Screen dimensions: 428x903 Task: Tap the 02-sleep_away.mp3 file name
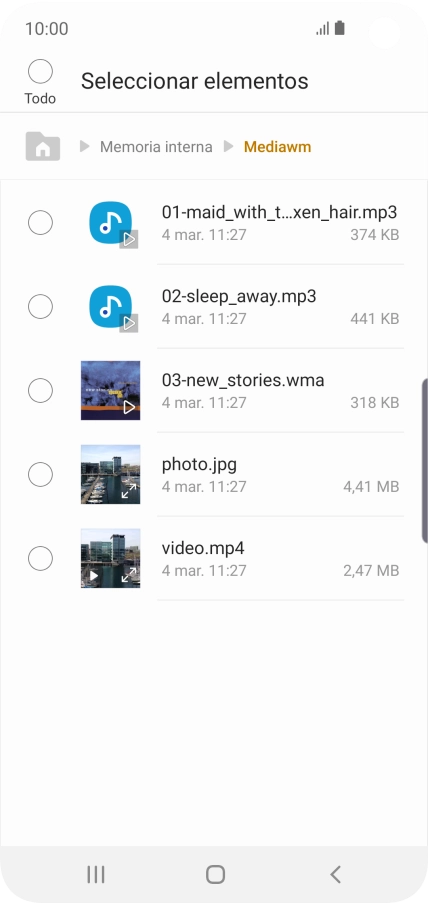click(239, 297)
